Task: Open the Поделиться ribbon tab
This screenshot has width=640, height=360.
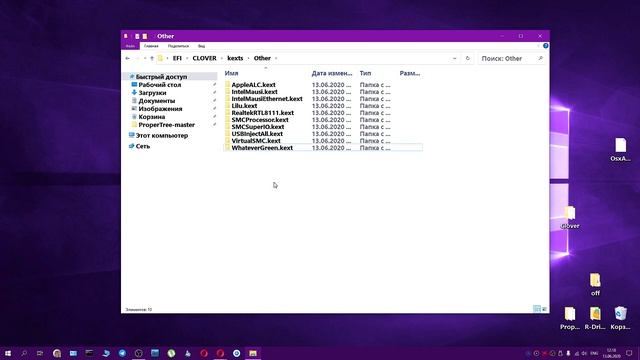Action: point(178,46)
